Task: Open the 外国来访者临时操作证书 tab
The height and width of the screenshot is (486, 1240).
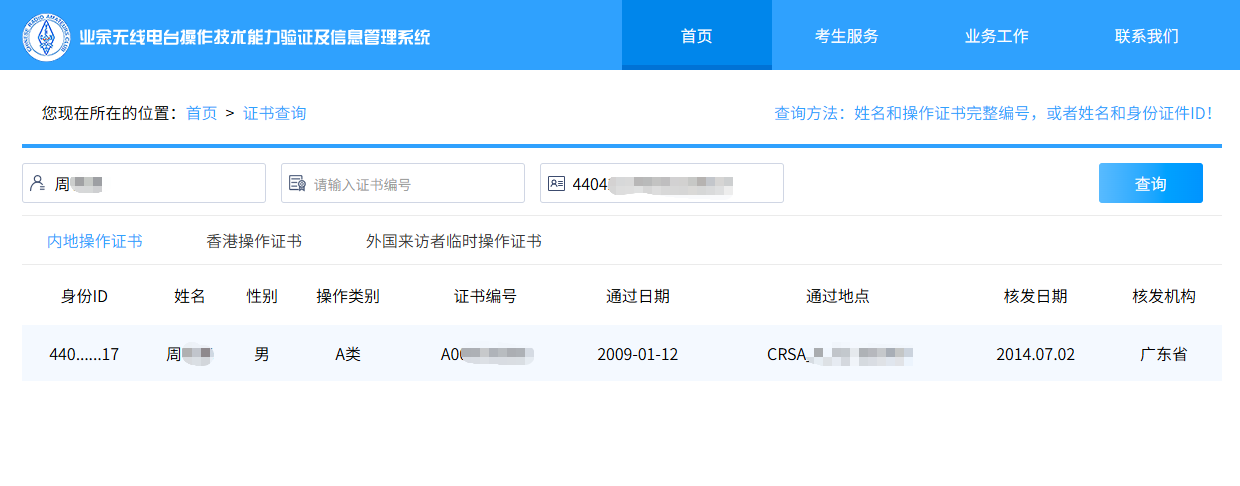Action: (x=454, y=241)
